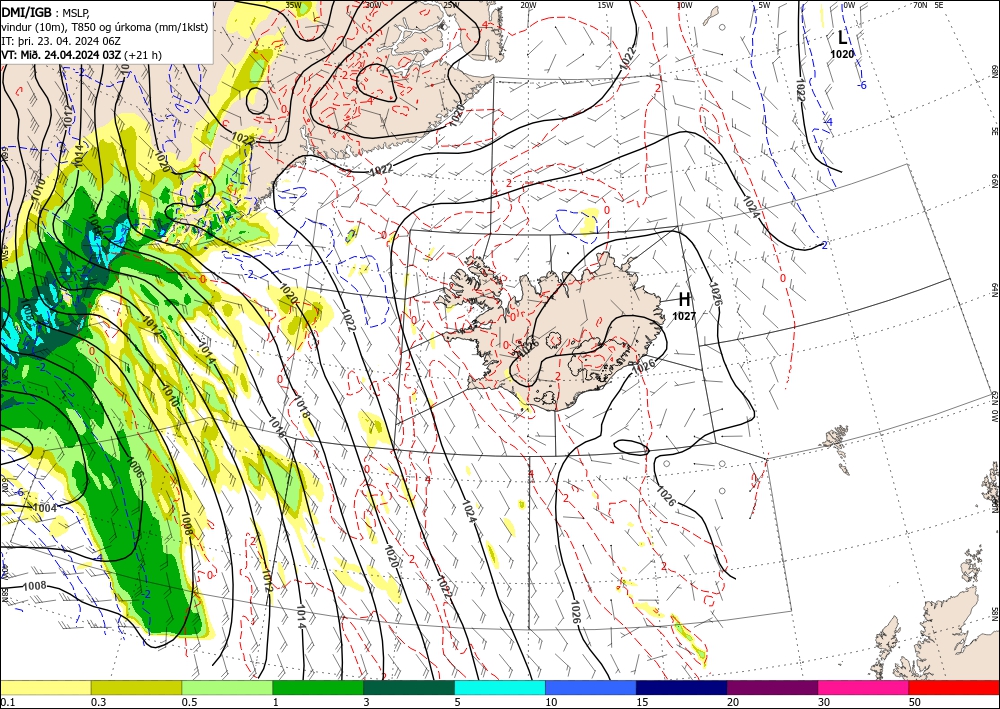The height and width of the screenshot is (709, 1000).
Task: Click the L low-pressure symbol at top right
Action: (x=842, y=38)
